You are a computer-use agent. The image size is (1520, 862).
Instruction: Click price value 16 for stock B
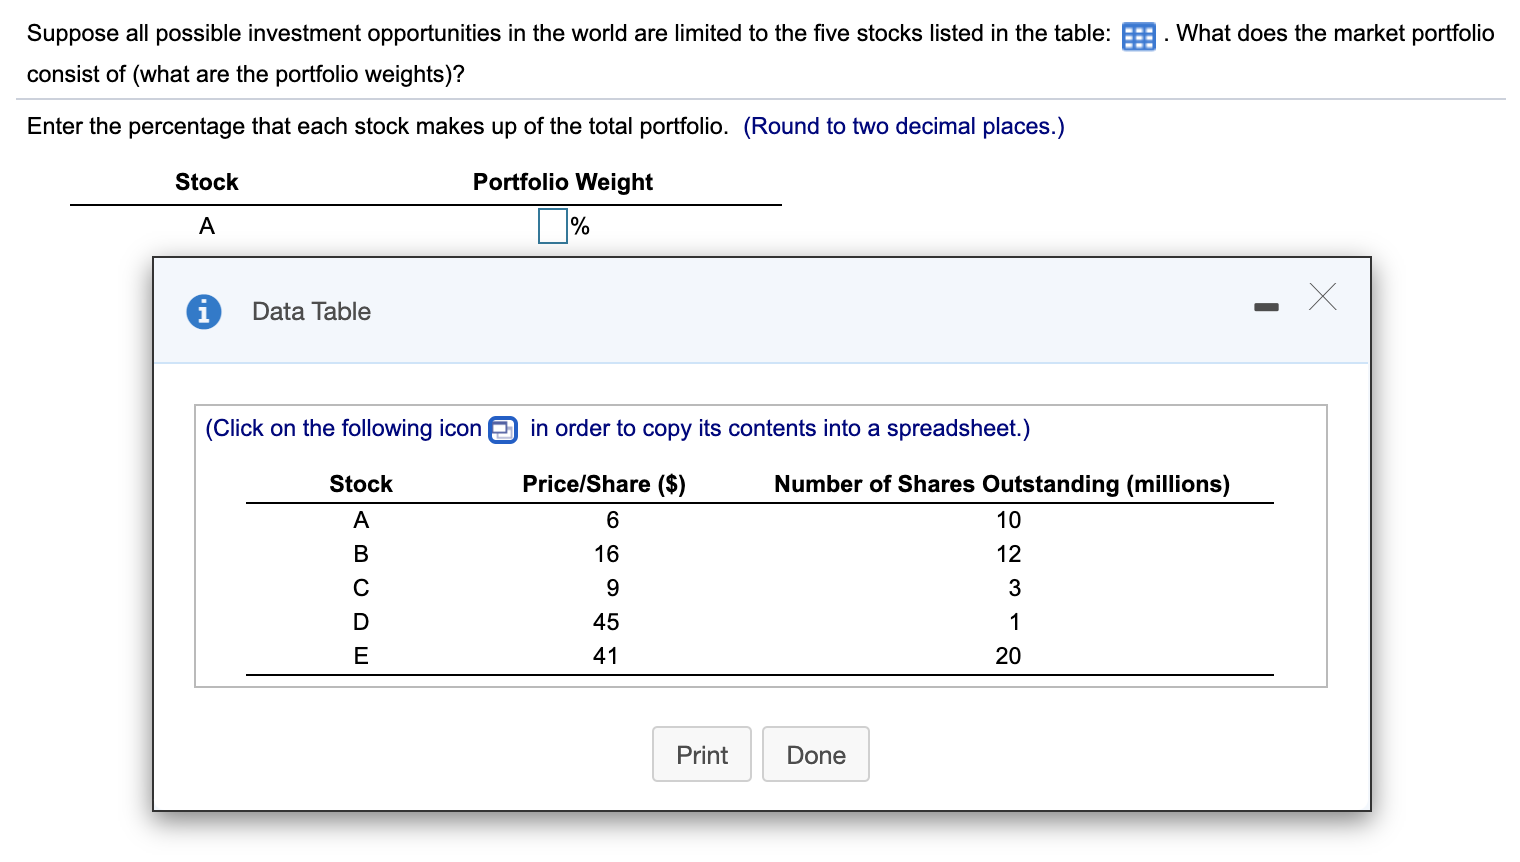[x=606, y=554]
